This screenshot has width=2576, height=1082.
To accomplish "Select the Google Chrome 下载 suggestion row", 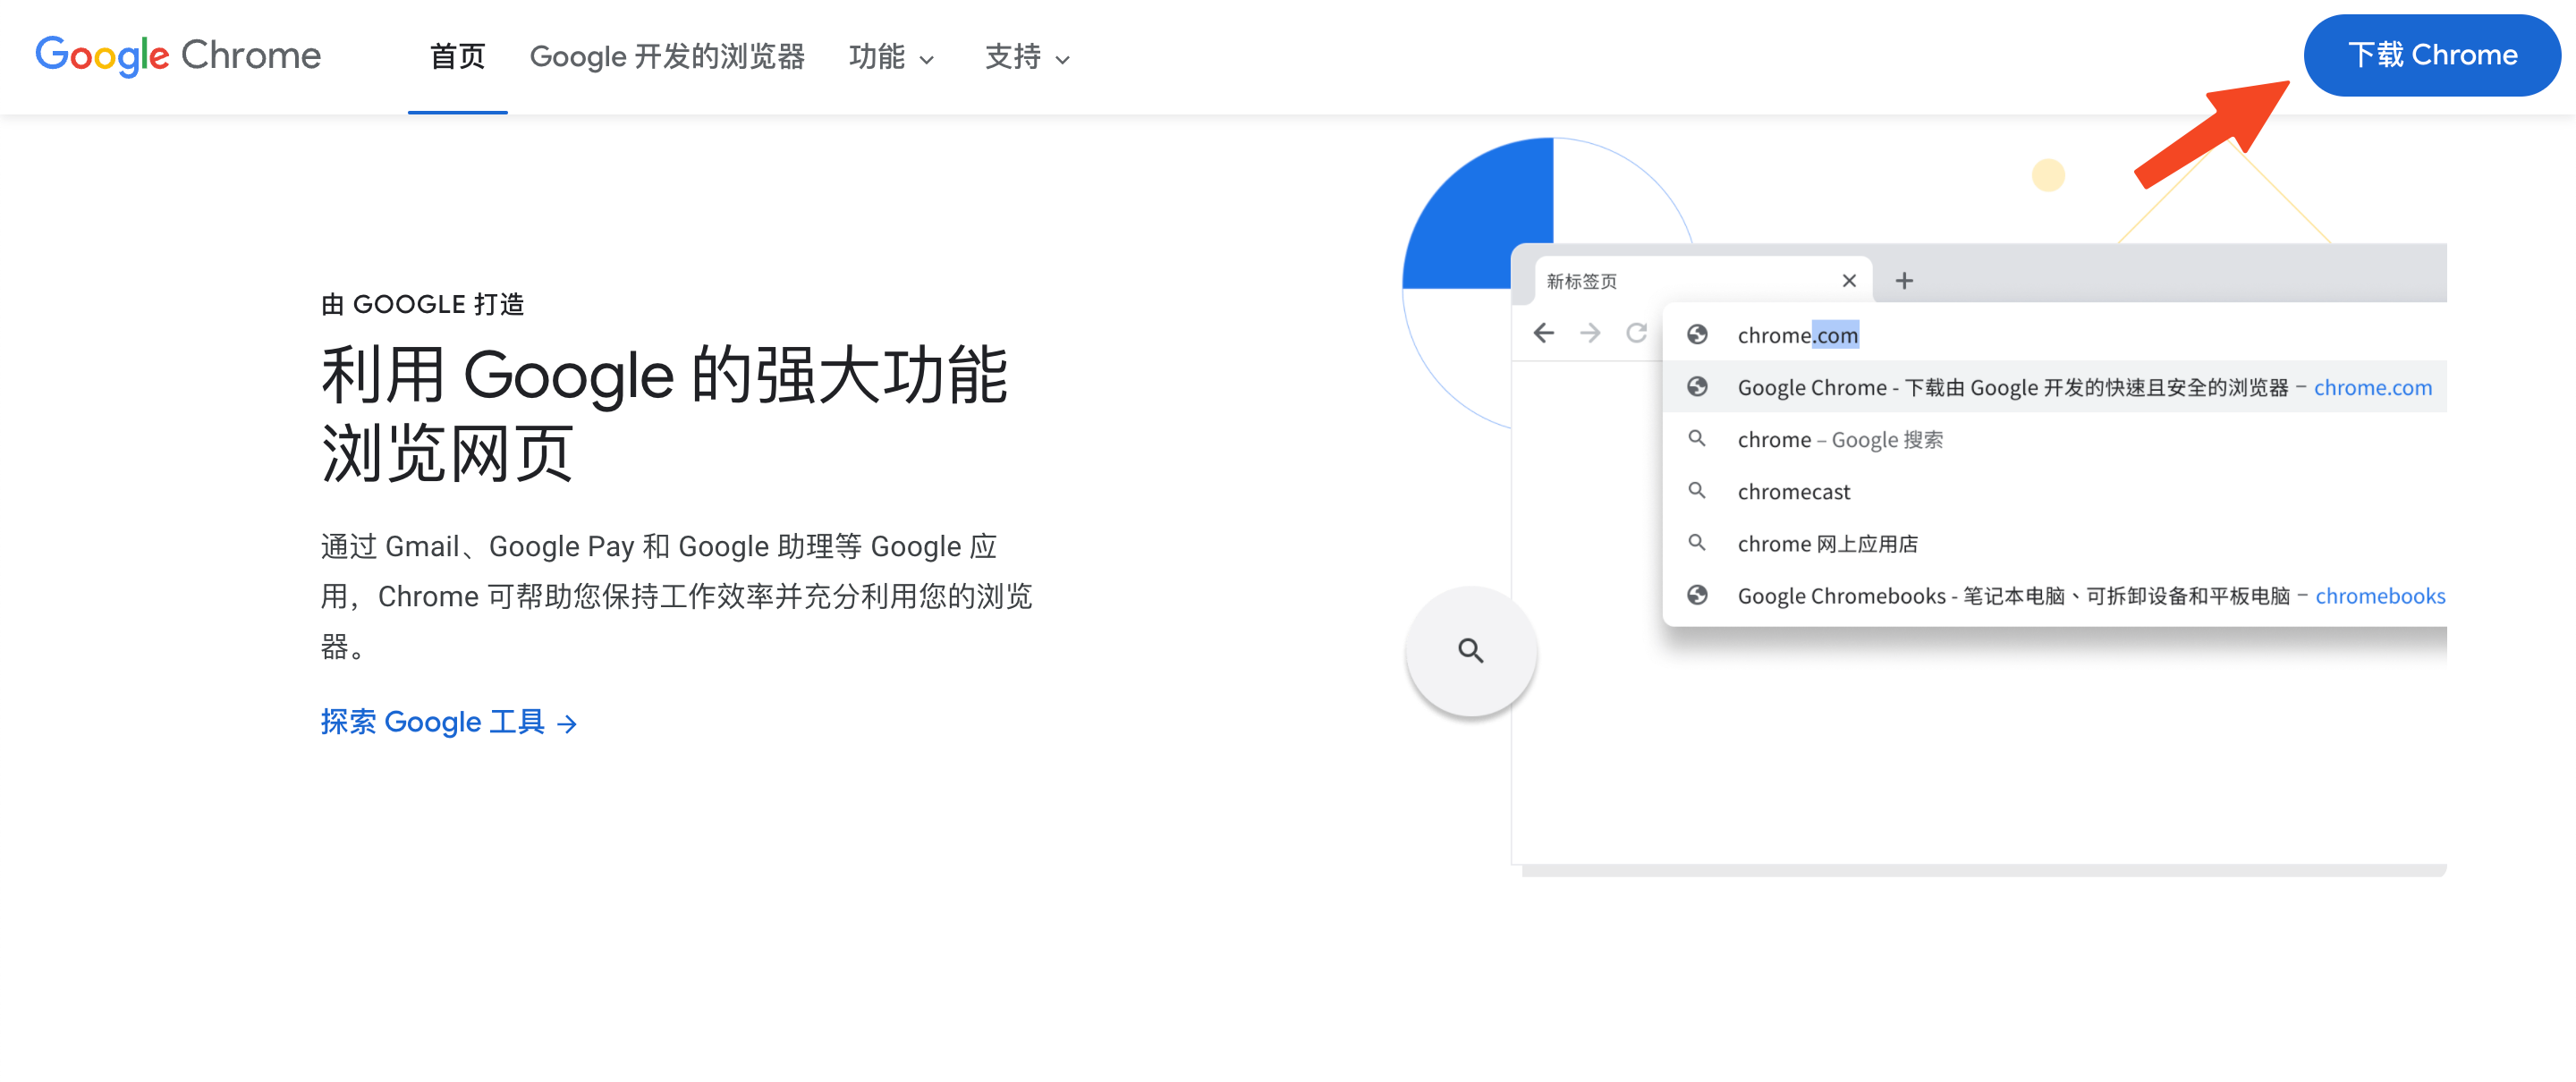I will tap(2050, 387).
